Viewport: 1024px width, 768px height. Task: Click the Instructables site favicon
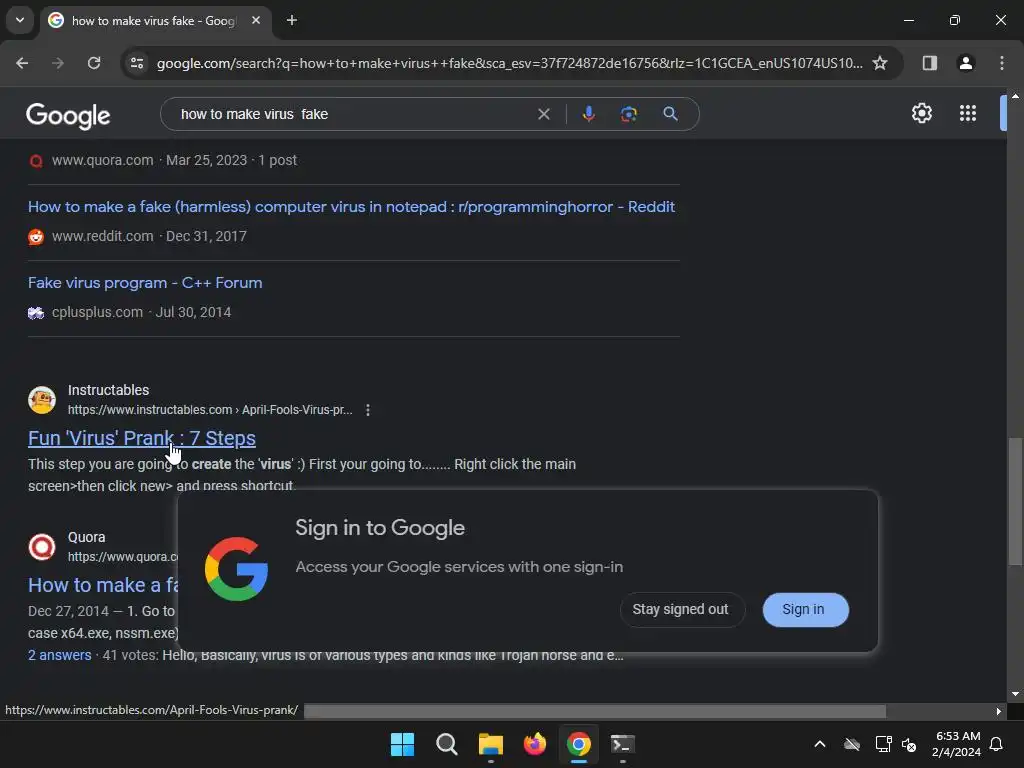(42, 400)
